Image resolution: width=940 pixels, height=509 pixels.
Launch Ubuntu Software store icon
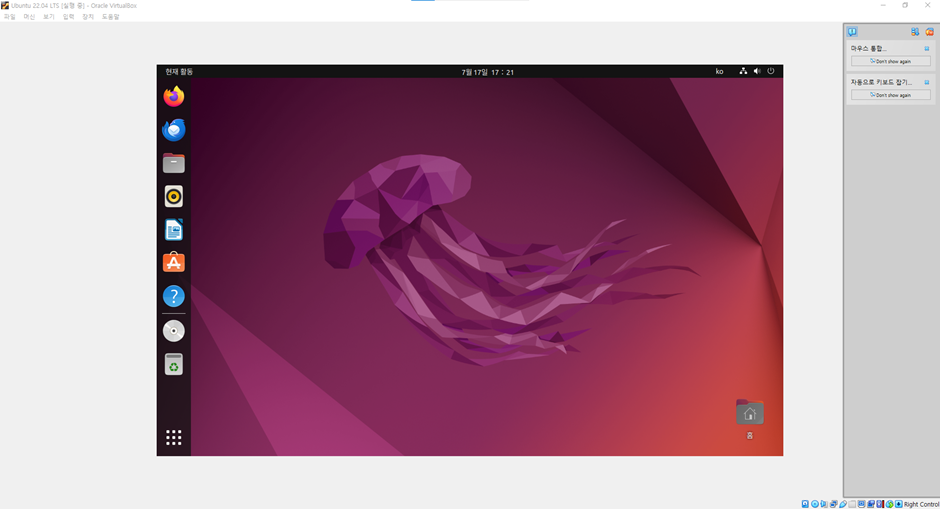[x=174, y=263]
